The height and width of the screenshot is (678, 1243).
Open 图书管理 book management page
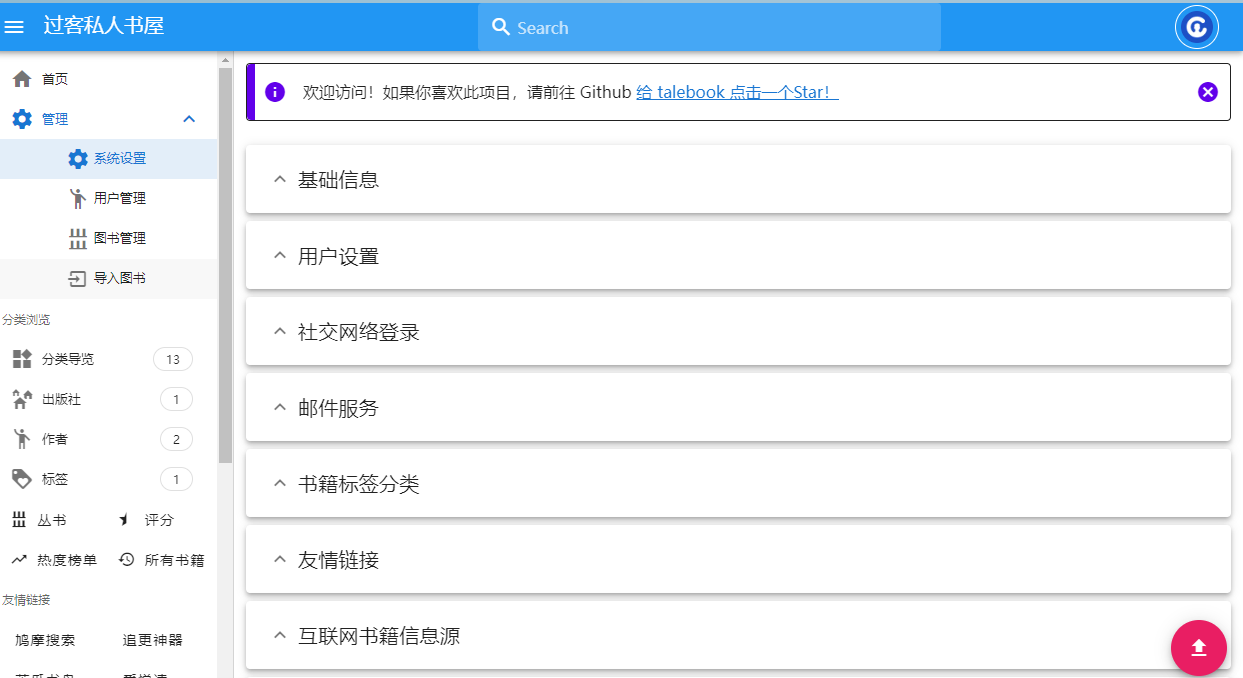119,238
